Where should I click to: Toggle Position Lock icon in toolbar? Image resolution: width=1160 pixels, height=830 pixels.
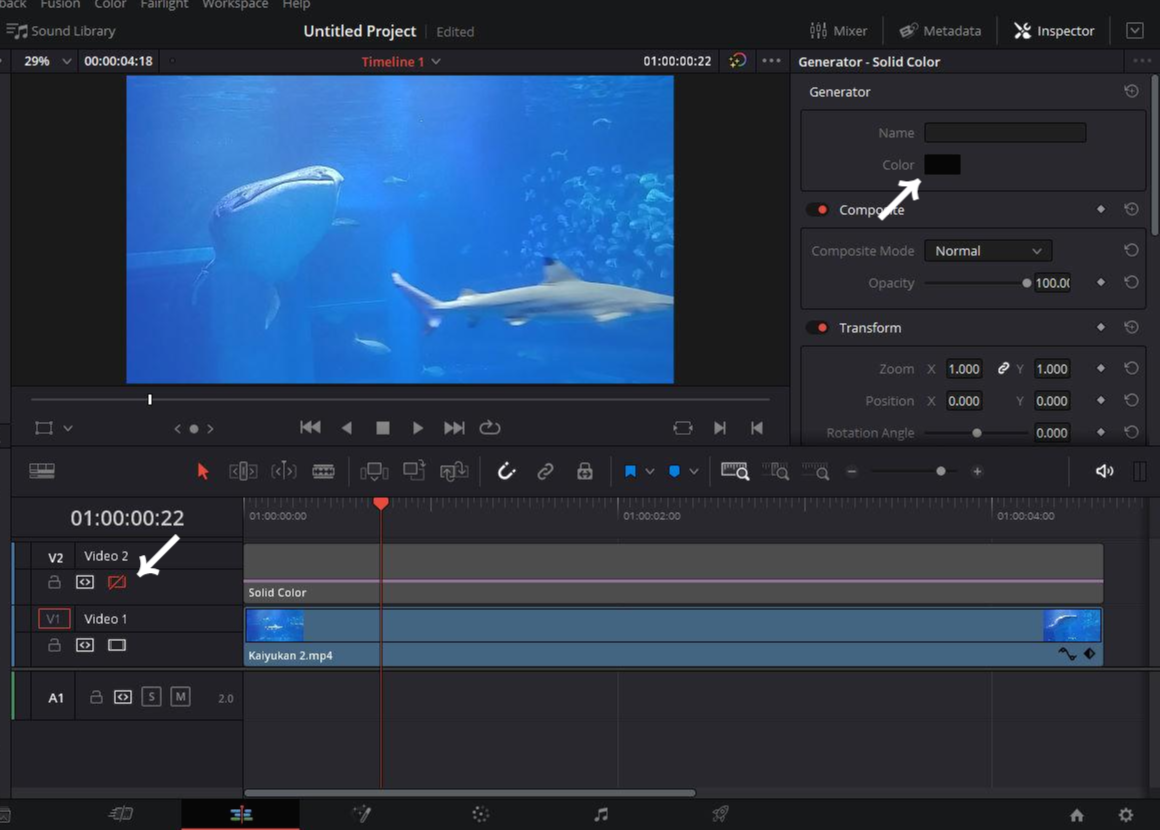click(x=584, y=471)
